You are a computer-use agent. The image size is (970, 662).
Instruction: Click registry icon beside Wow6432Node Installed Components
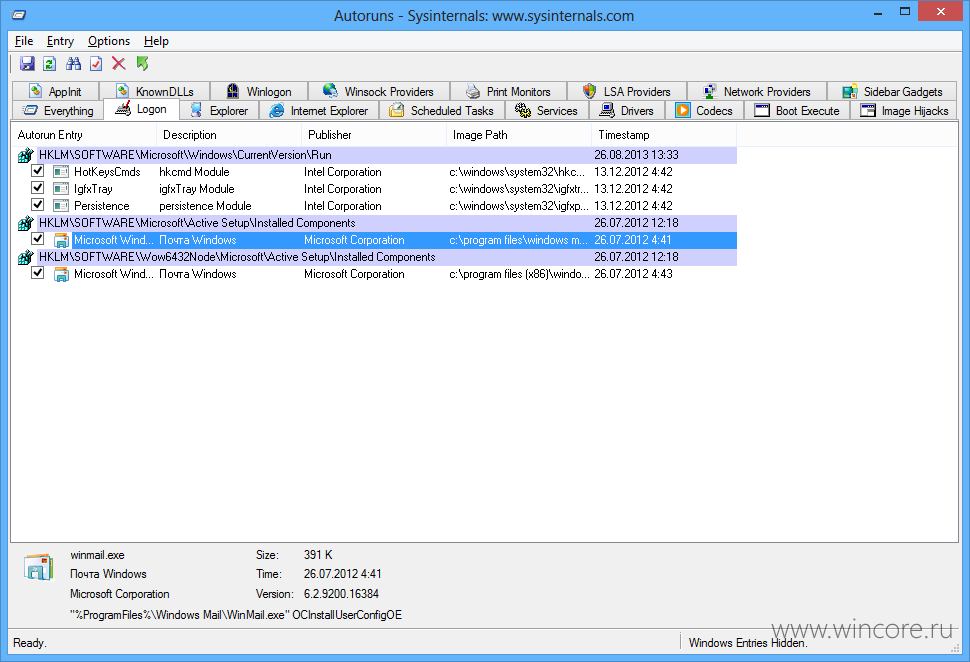tap(25, 257)
